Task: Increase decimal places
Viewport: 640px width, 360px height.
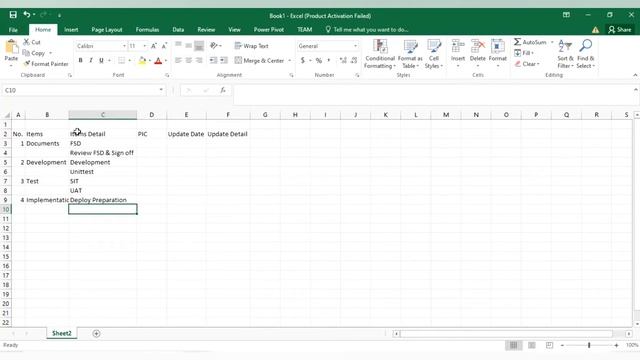Action: [343, 60]
